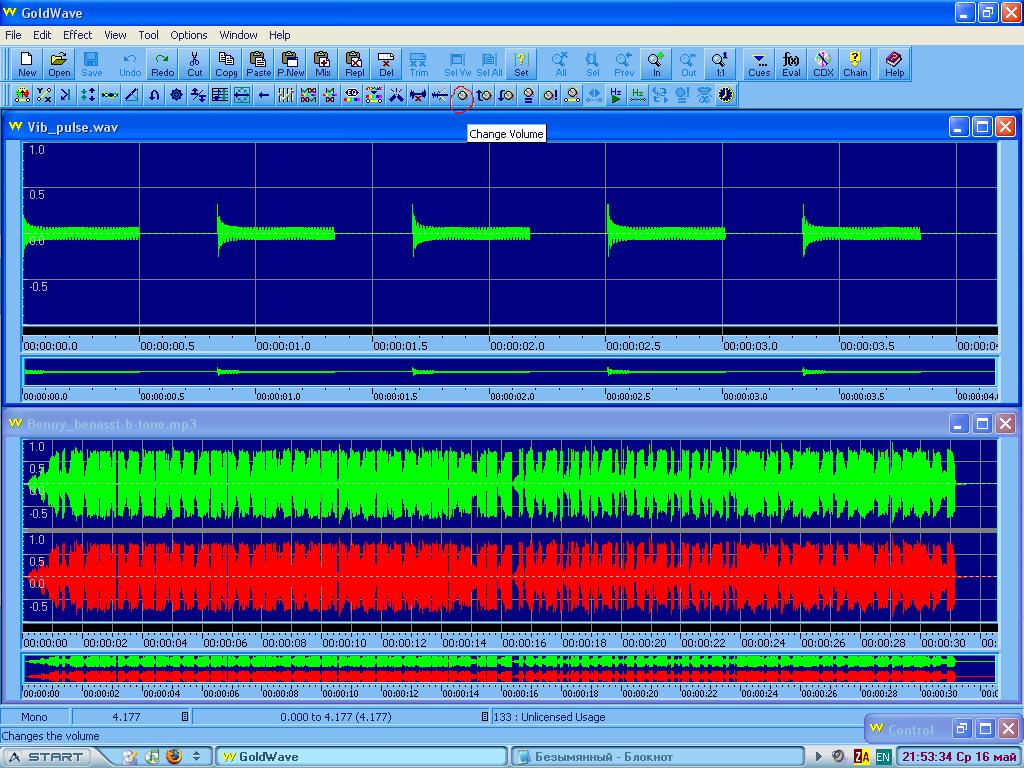1024x768 pixels.
Task: Launch the CDX audio extraction tool
Action: 823,64
